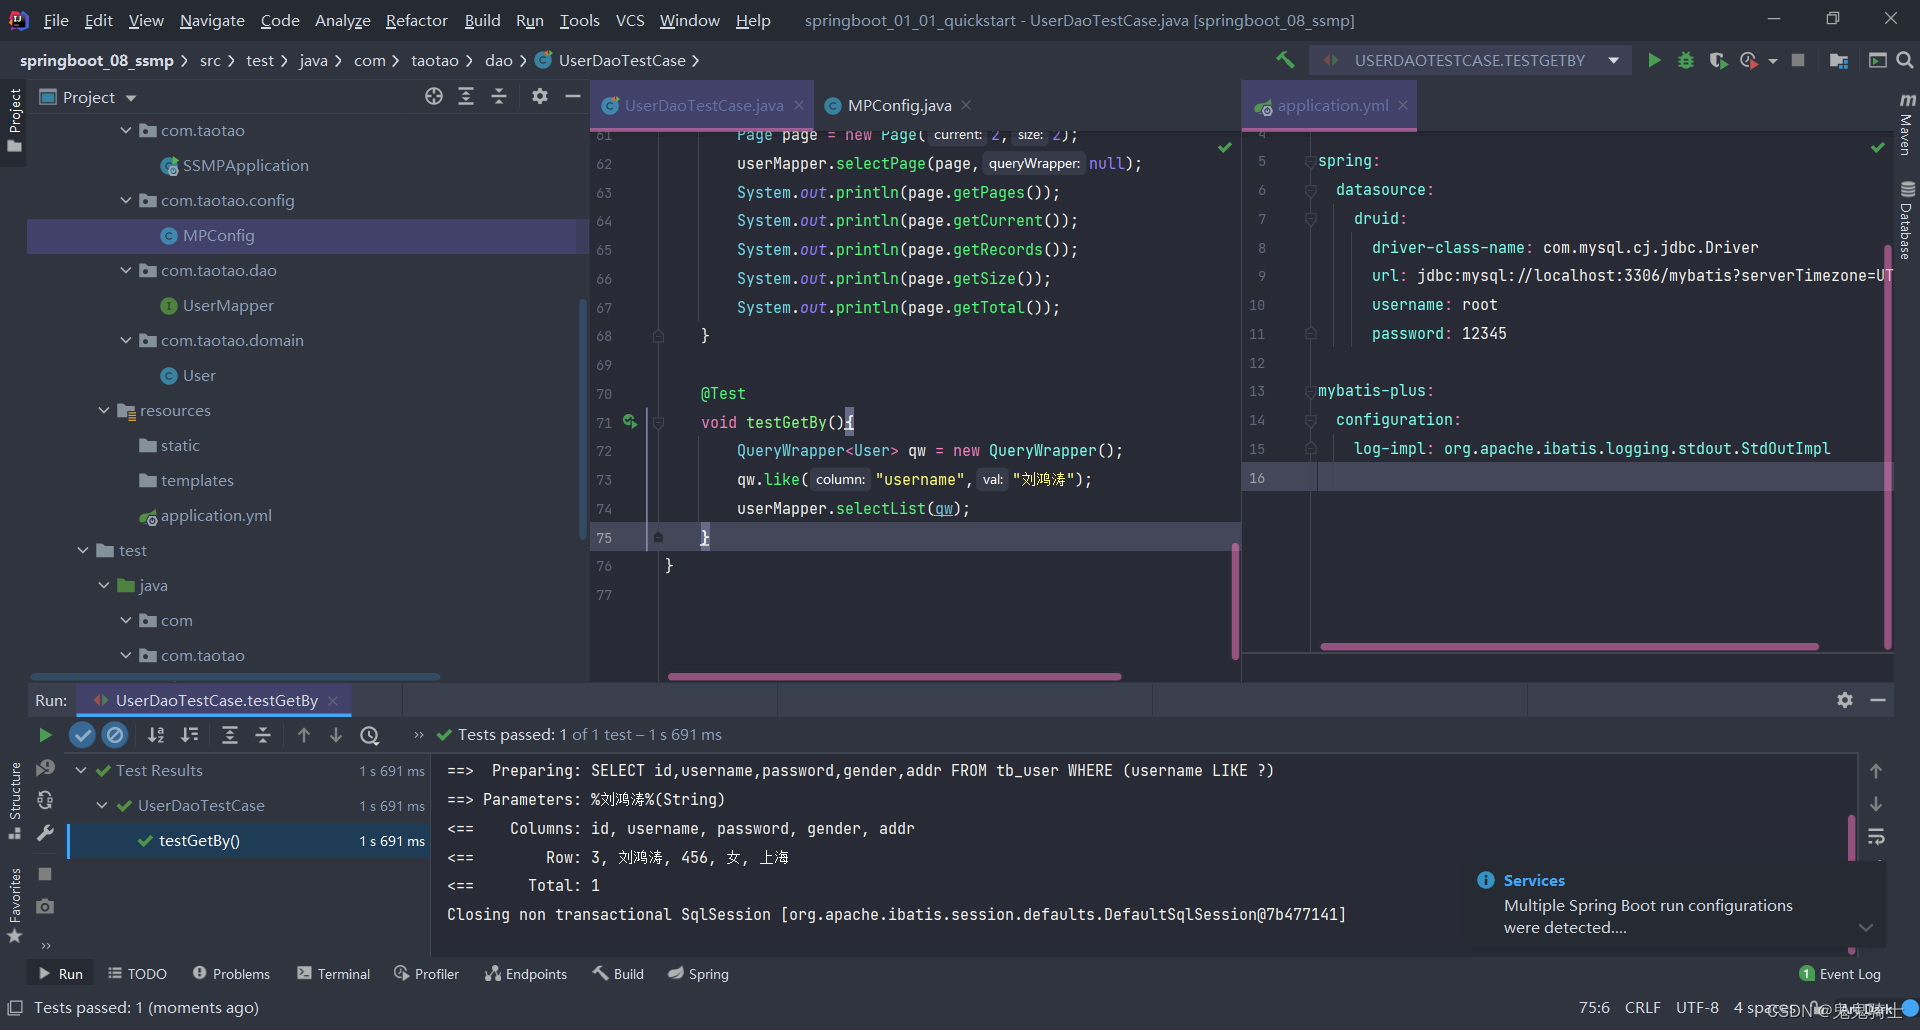Image resolution: width=1920 pixels, height=1030 pixels.
Task: Click the Profiler run icon in toolbar
Action: (x=1748, y=60)
